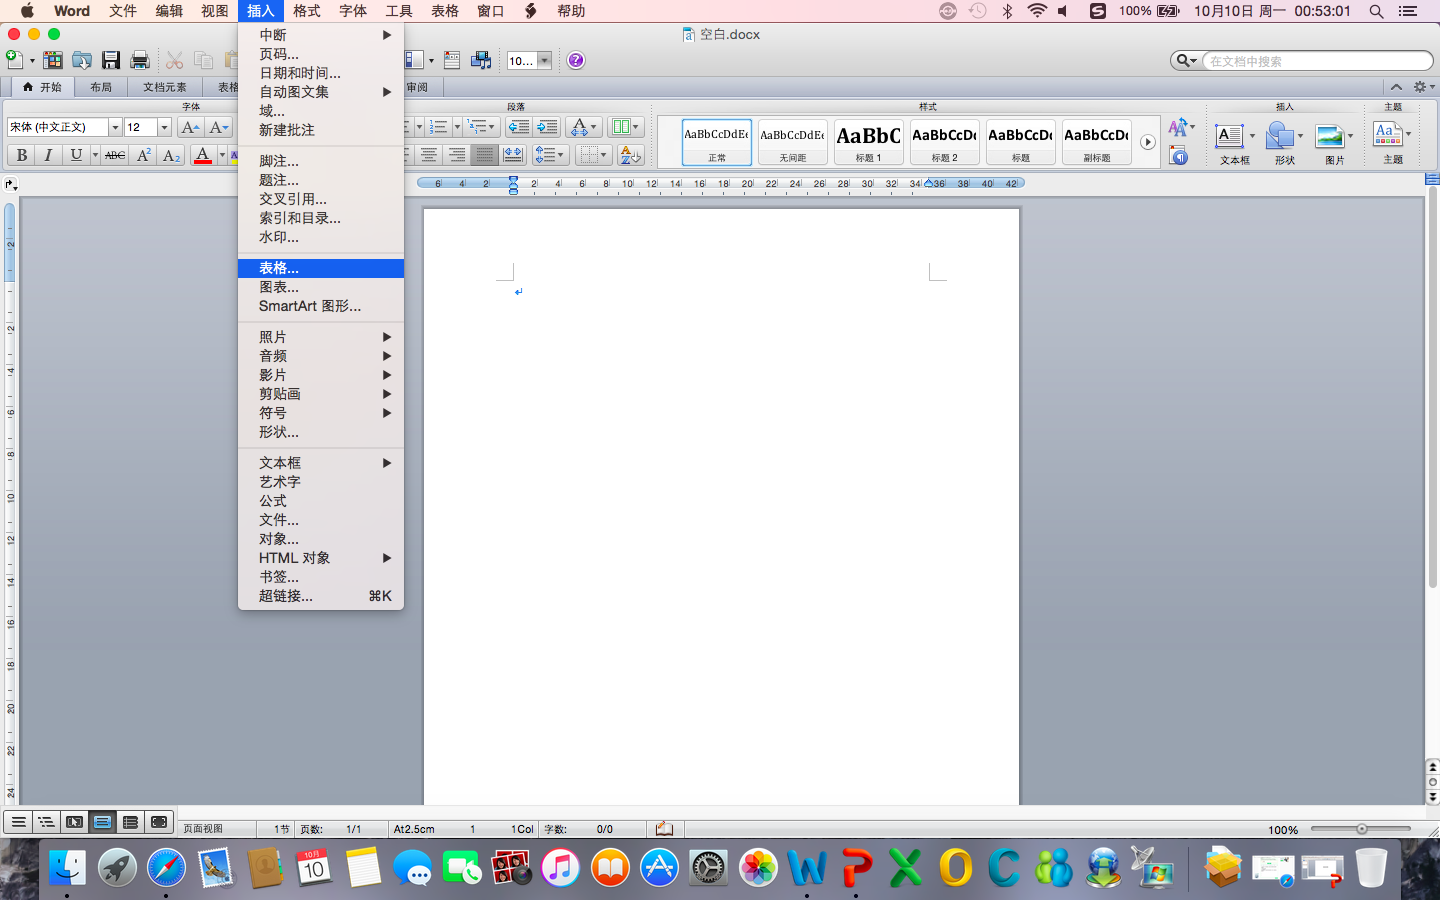Image resolution: width=1440 pixels, height=900 pixels.
Task: Switch to the 布局 ribbon tab
Action: click(101, 87)
